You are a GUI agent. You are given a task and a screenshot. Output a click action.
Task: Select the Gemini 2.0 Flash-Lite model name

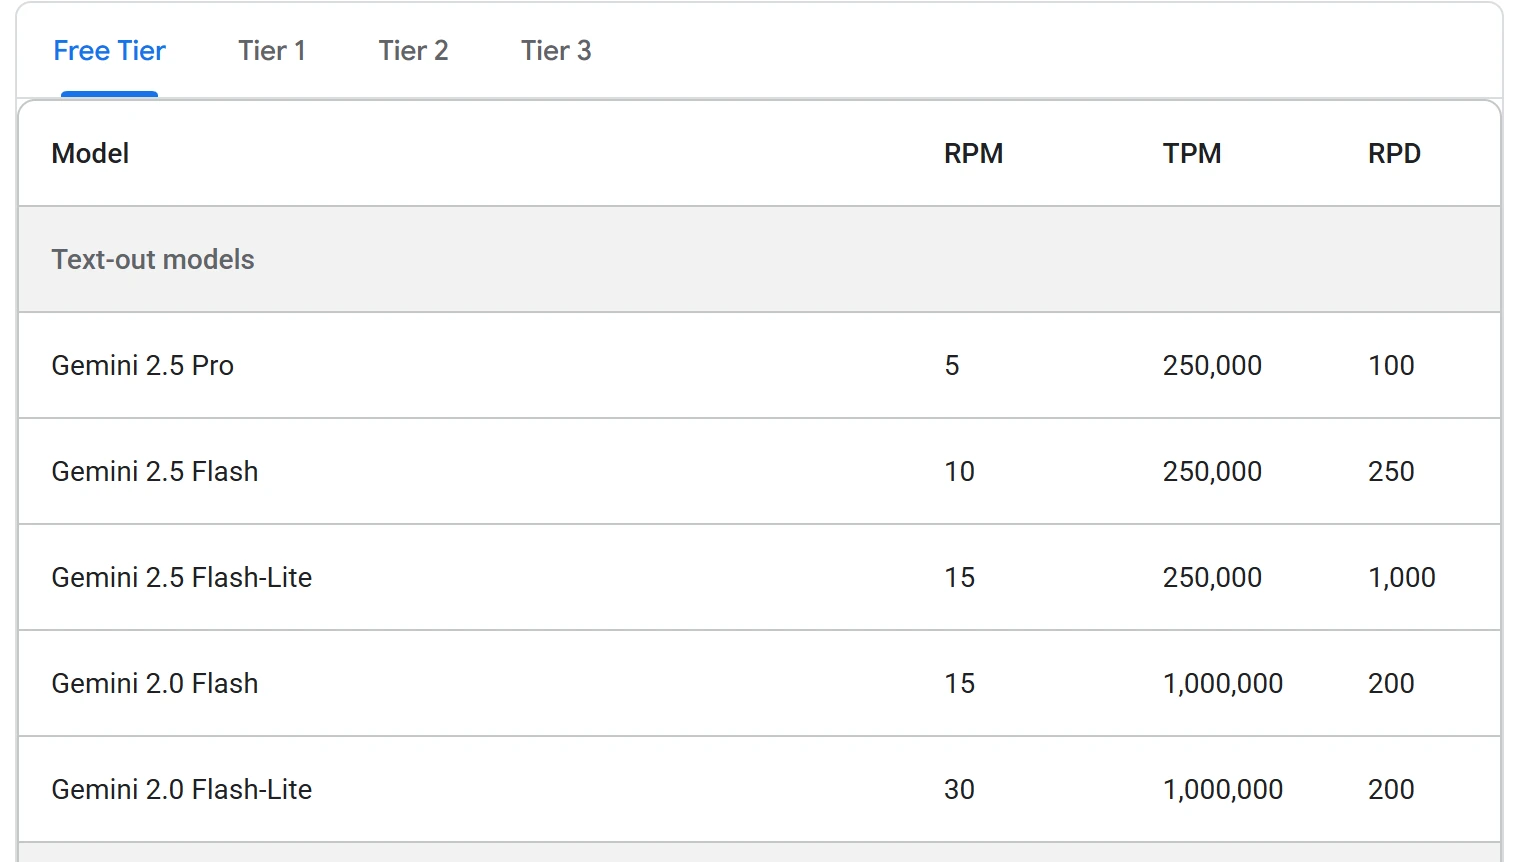[x=182, y=789]
